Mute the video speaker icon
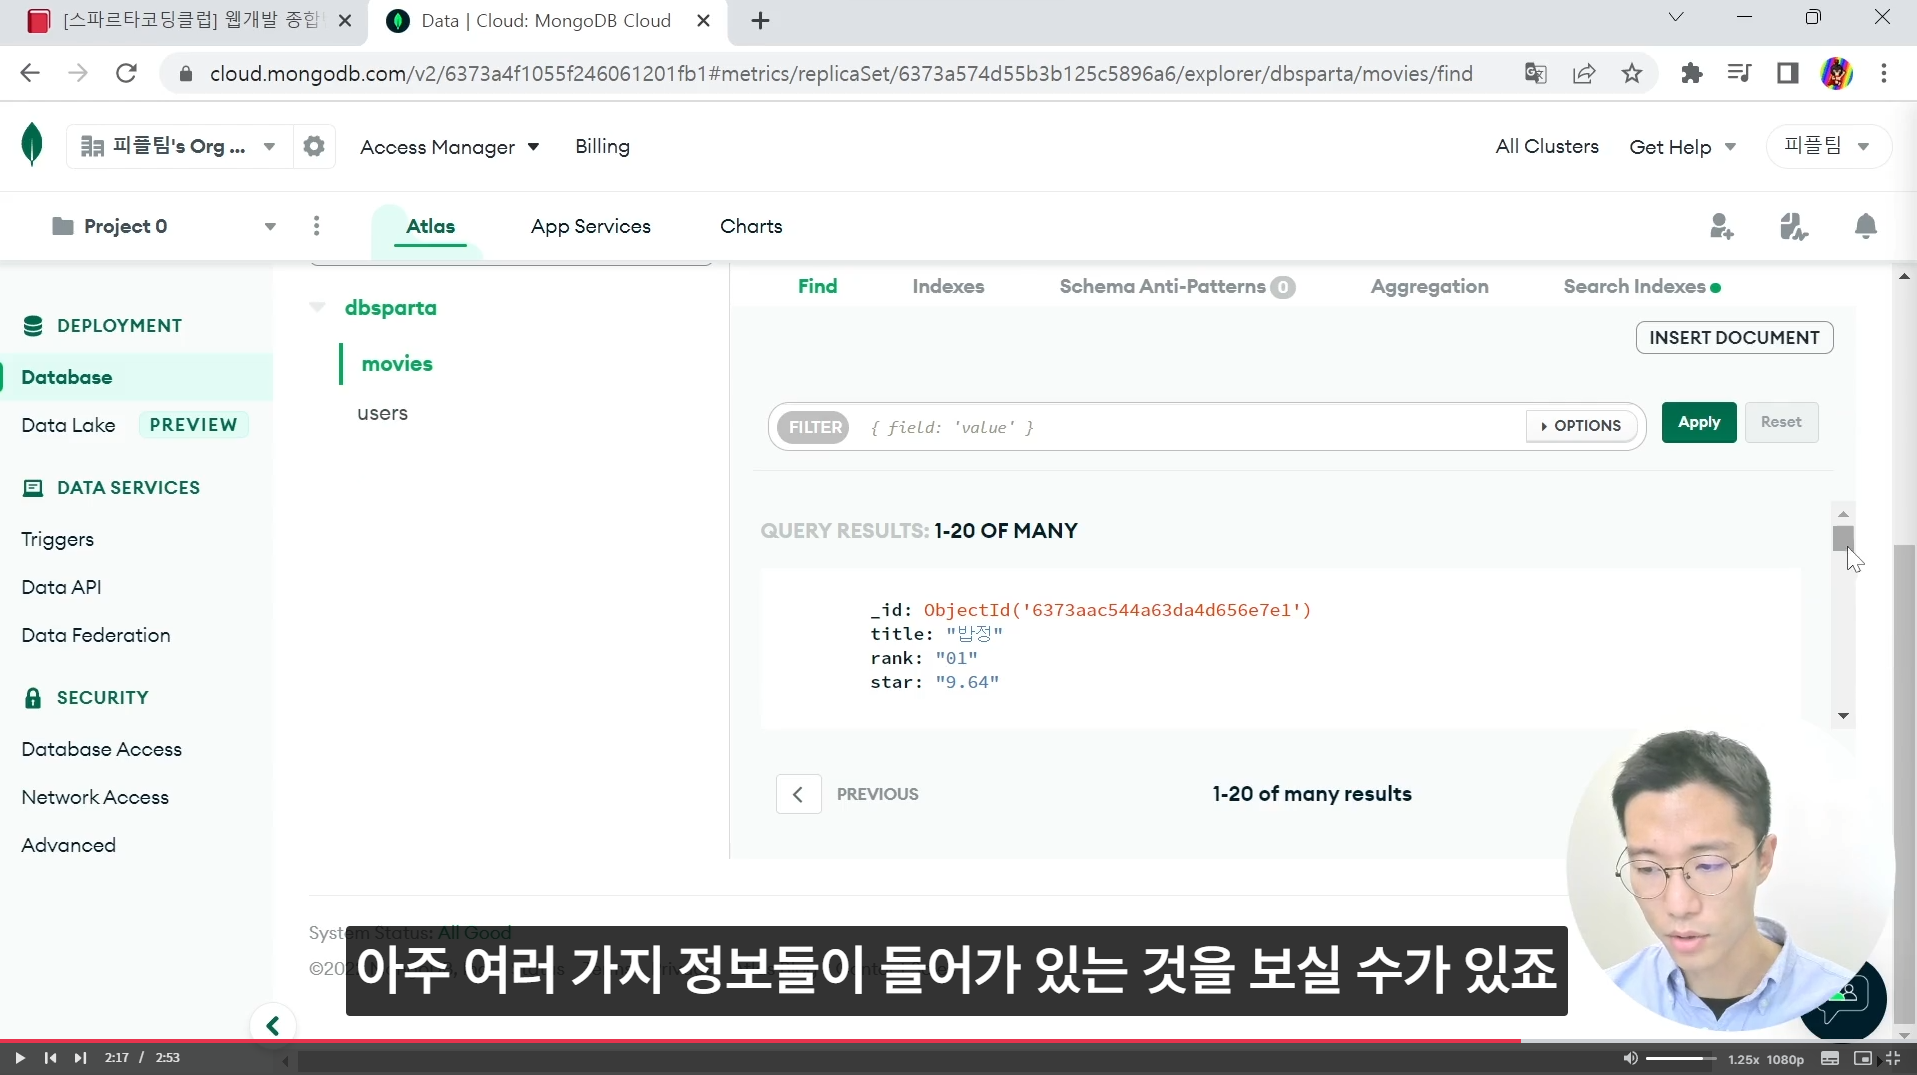The height and width of the screenshot is (1075, 1917). point(1630,1058)
